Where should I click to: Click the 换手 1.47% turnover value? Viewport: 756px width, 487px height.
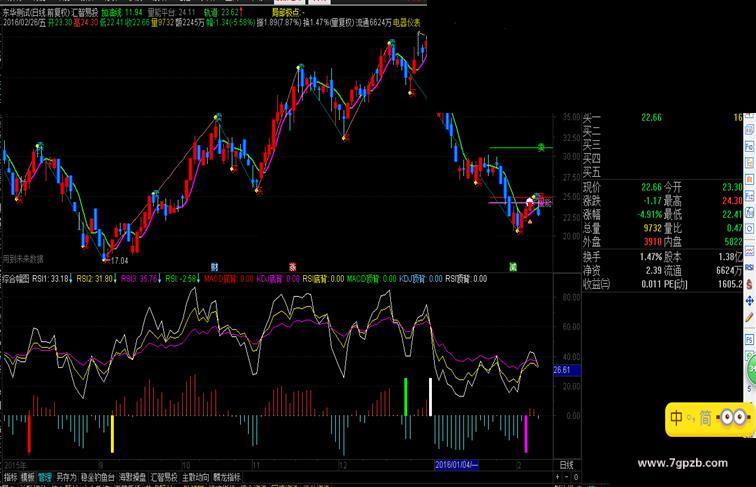click(651, 257)
